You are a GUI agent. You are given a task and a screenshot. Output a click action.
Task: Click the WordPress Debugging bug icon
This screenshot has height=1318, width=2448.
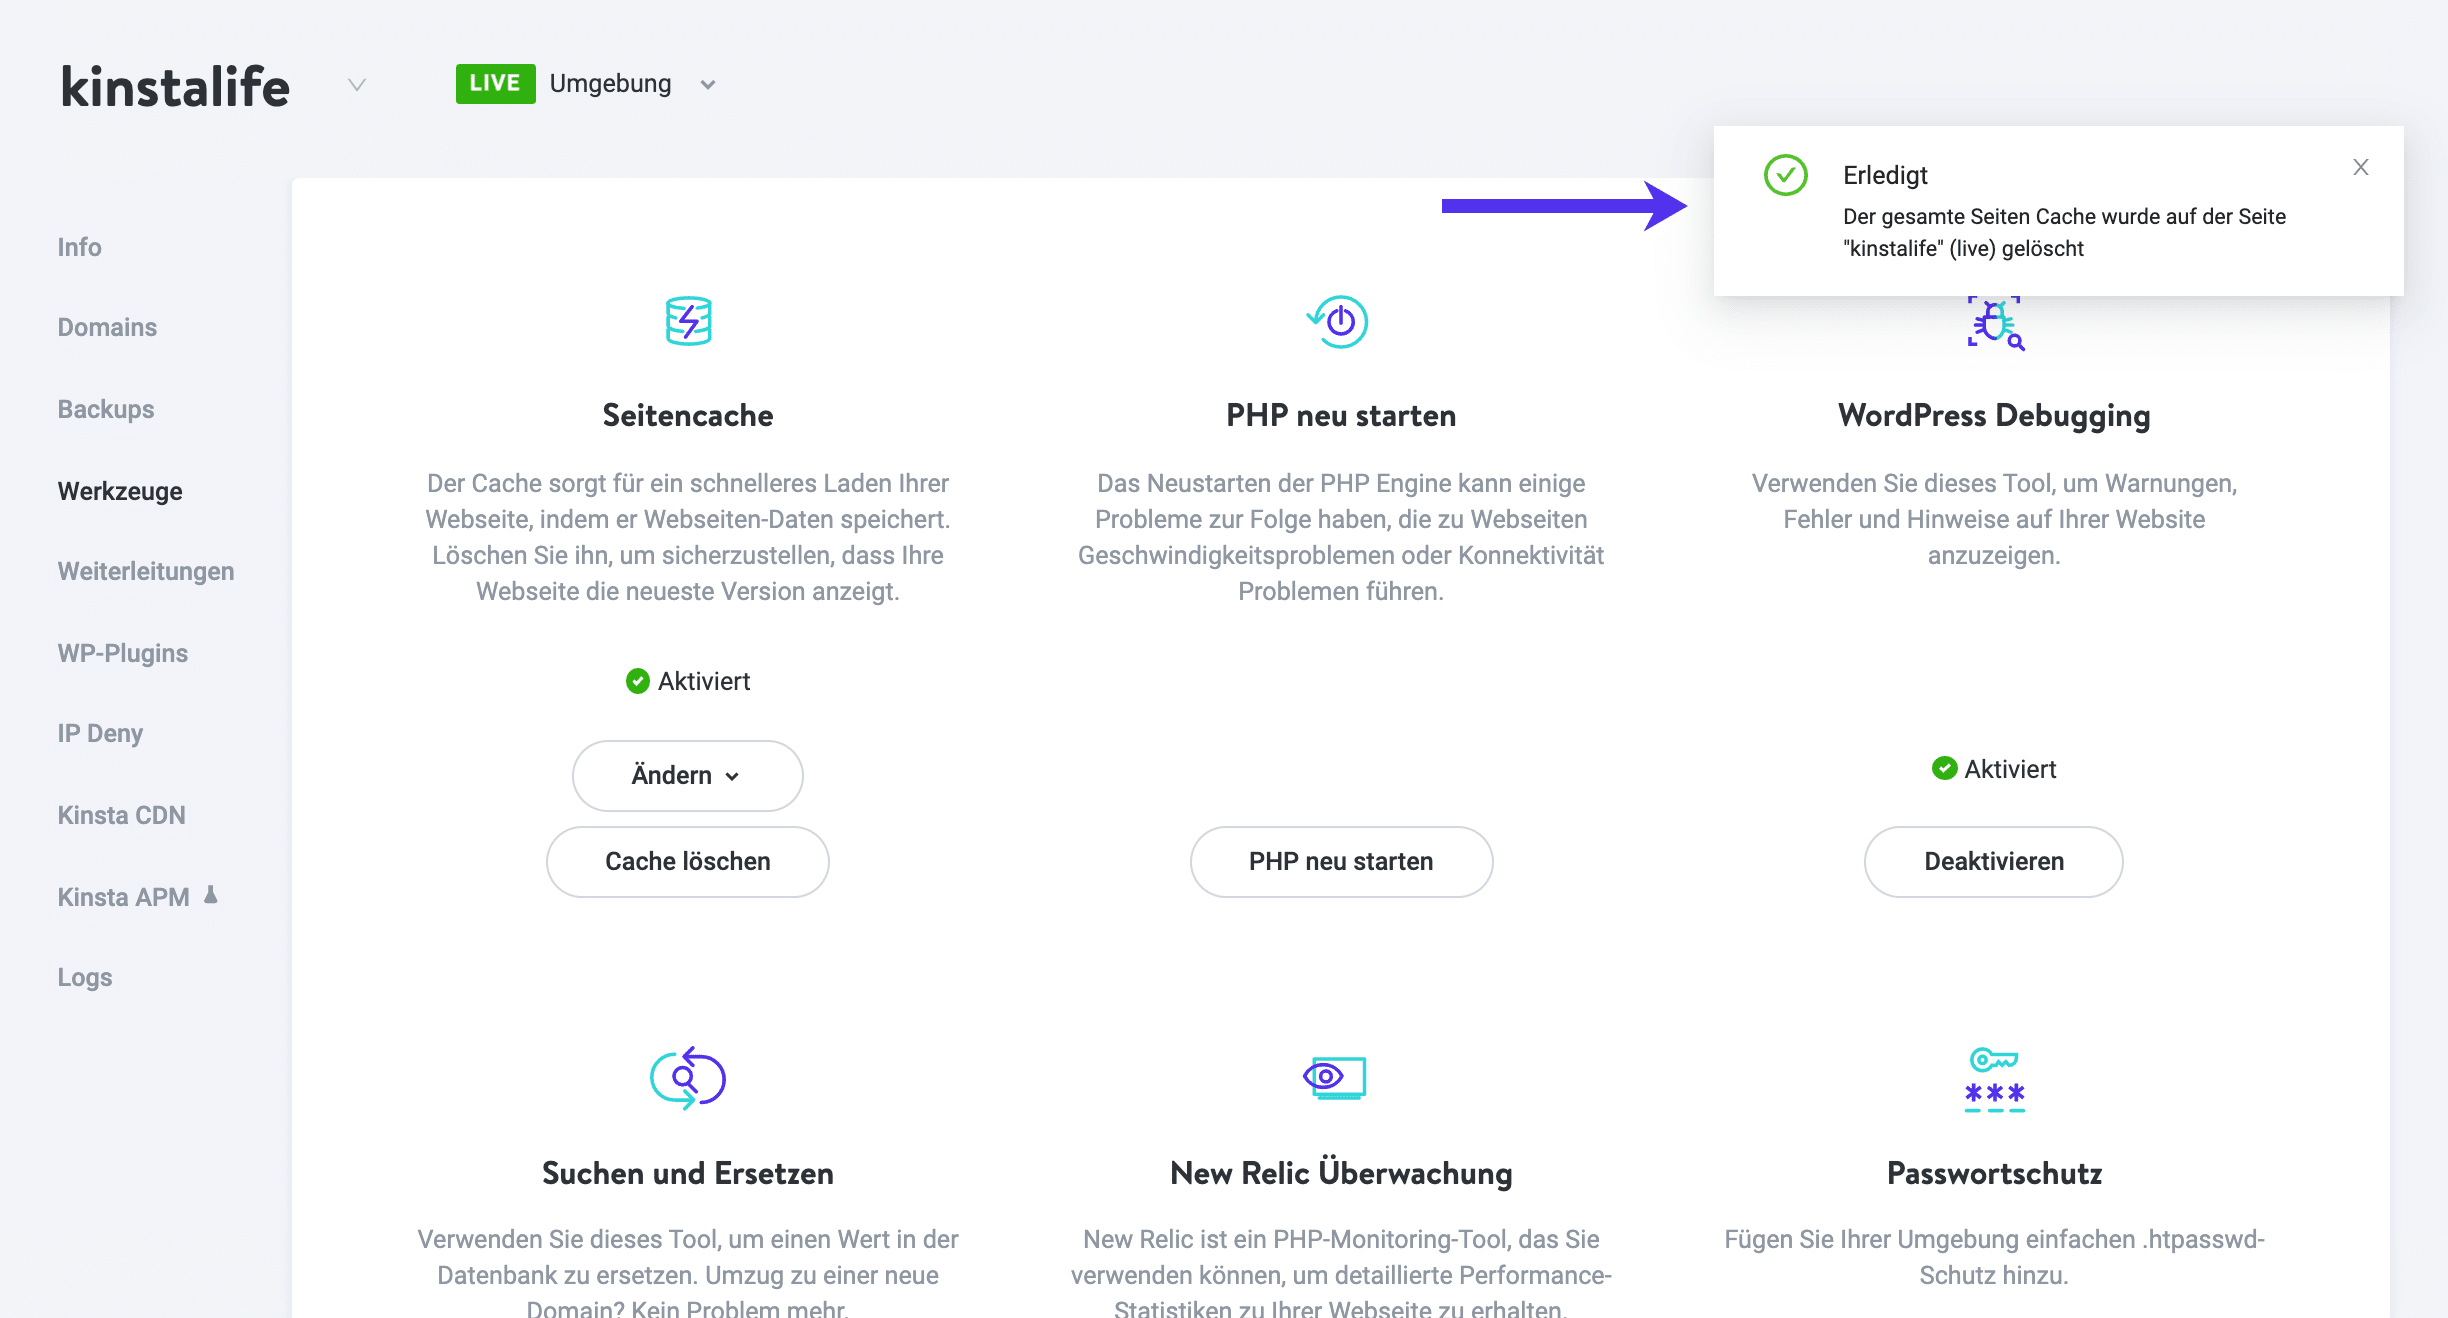(1994, 324)
